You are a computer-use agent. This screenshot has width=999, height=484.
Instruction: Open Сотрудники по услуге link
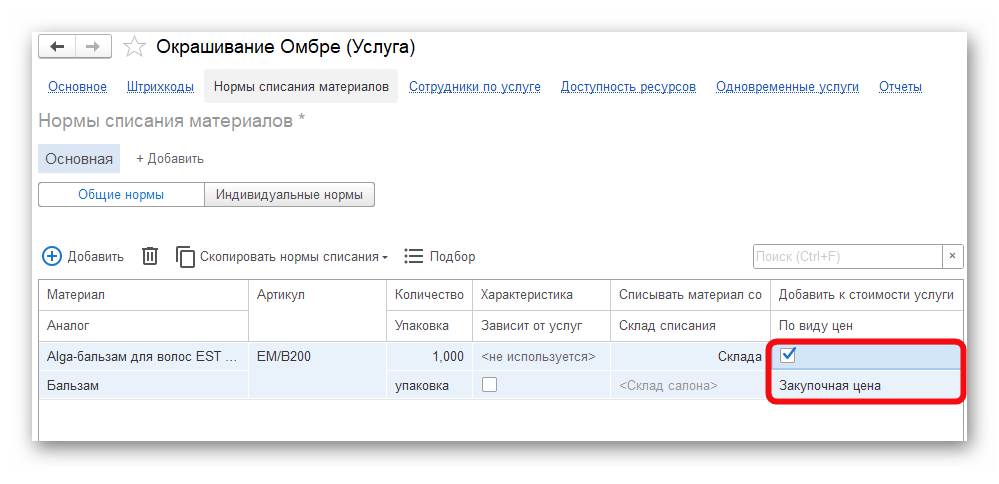tap(475, 87)
